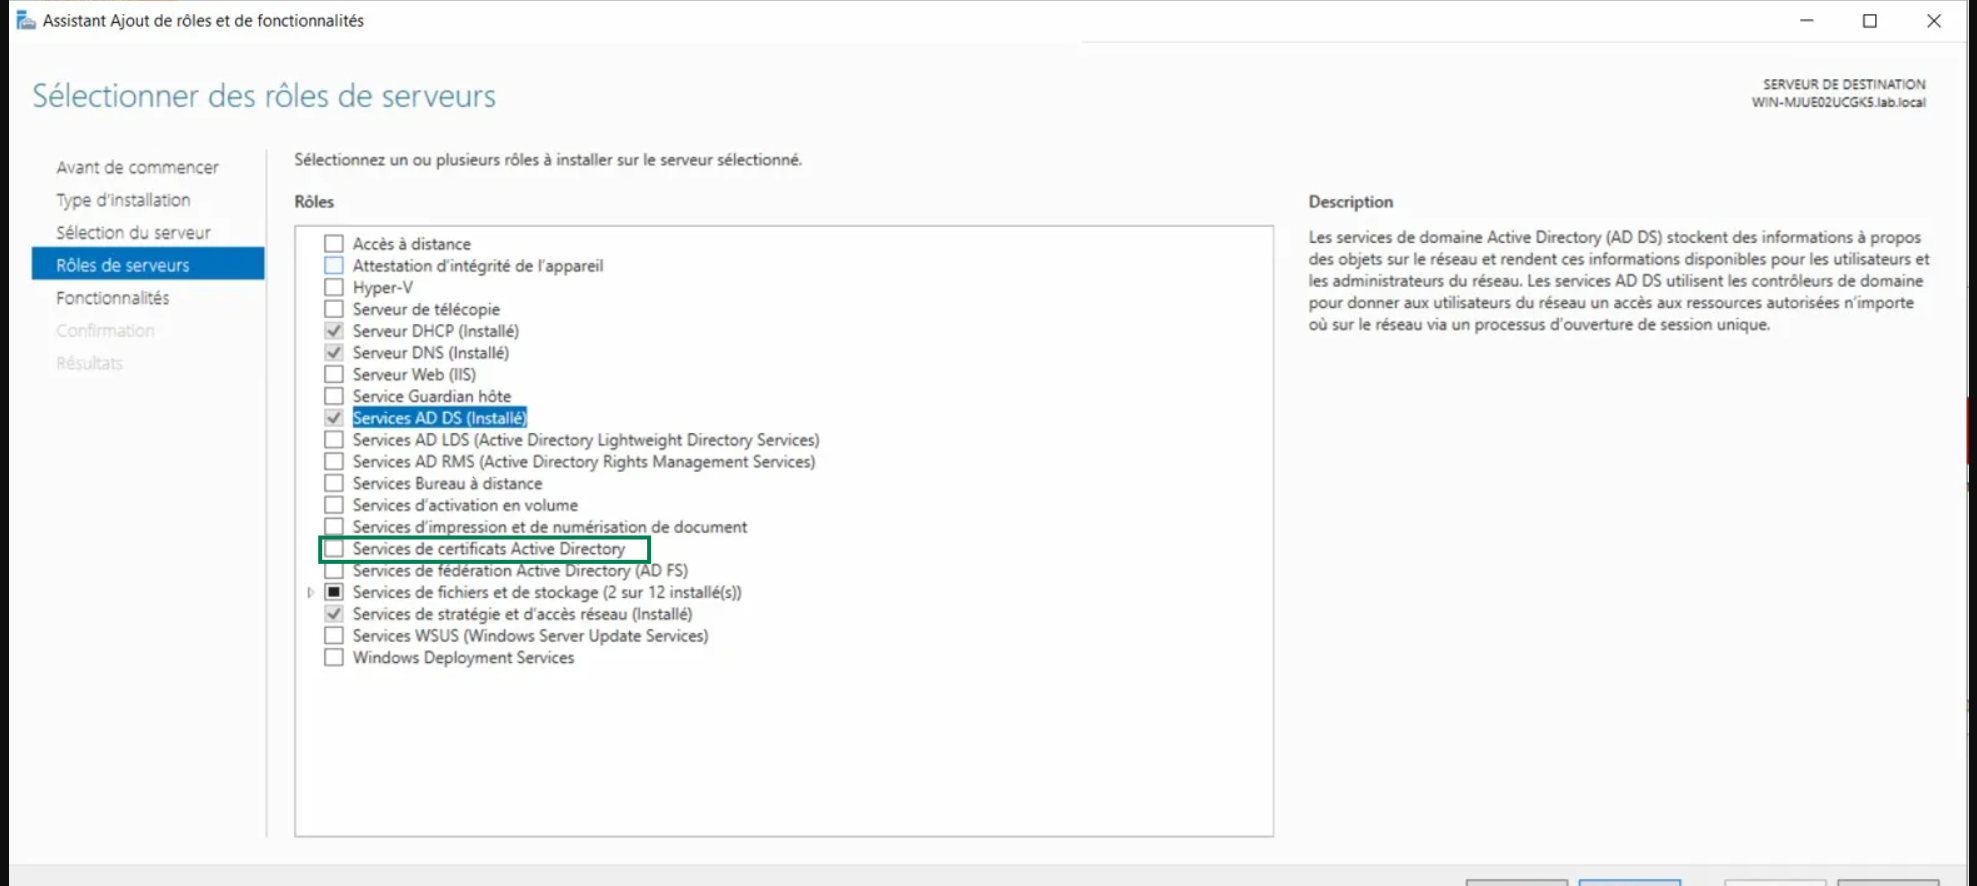The width and height of the screenshot is (1977, 886).
Task: Select the Rôles de serveurs step
Action: tap(123, 265)
